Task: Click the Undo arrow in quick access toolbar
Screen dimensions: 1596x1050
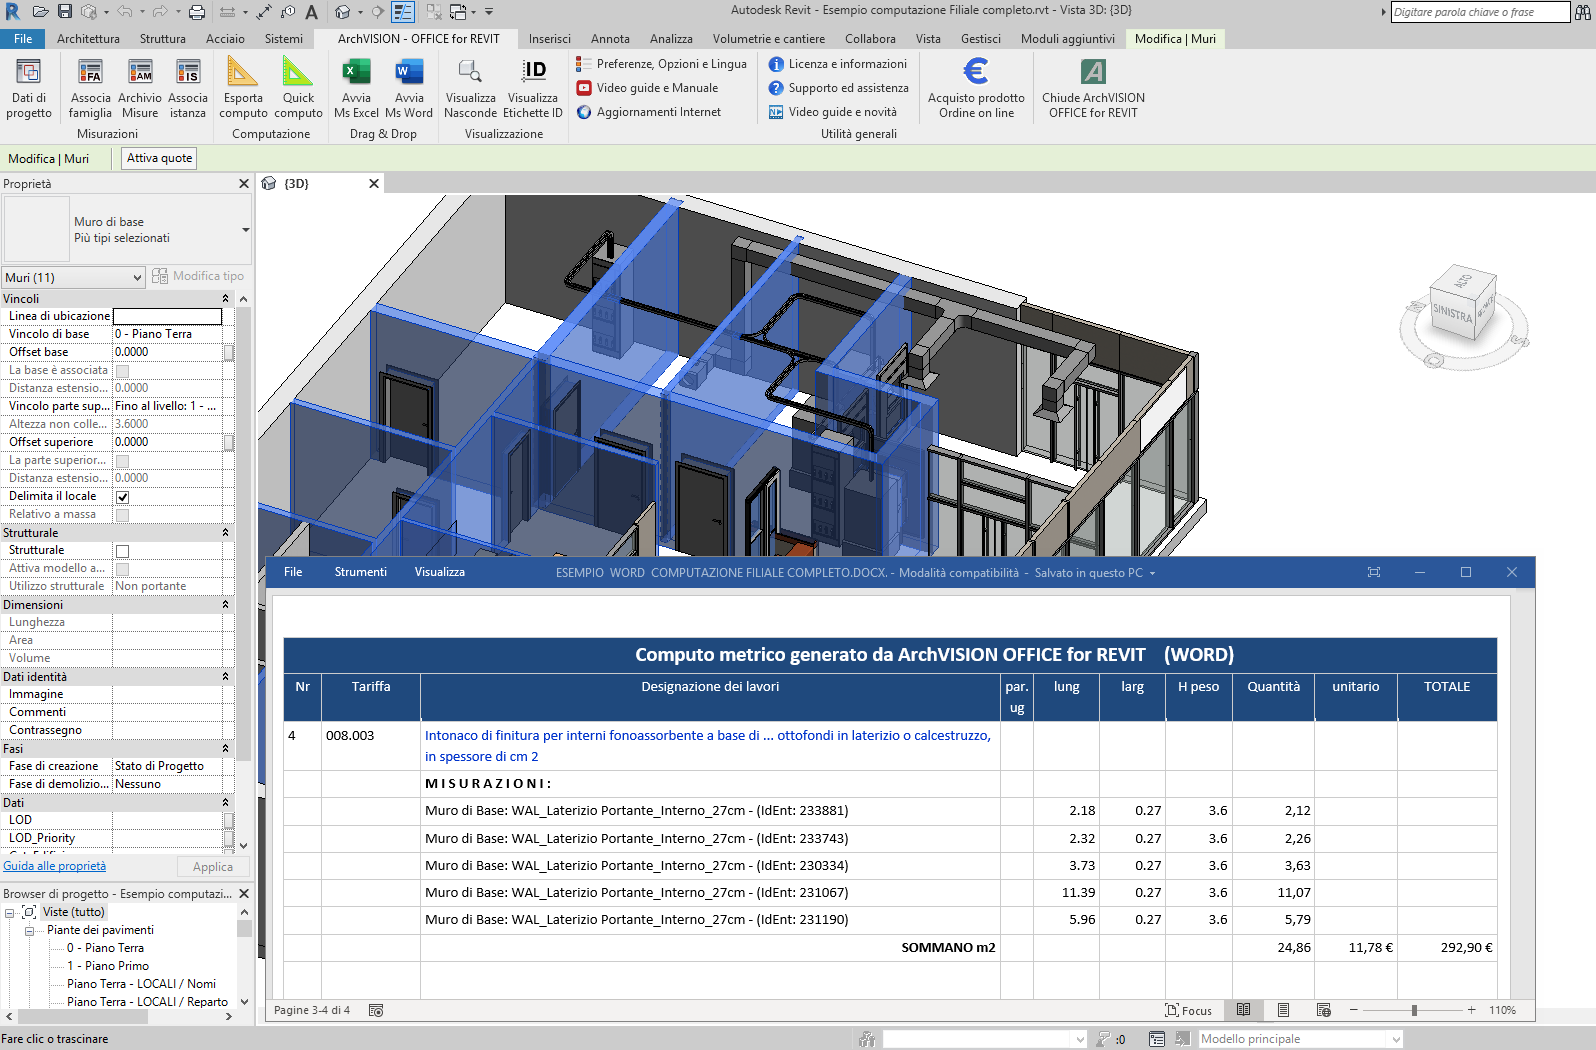Action: 124,12
